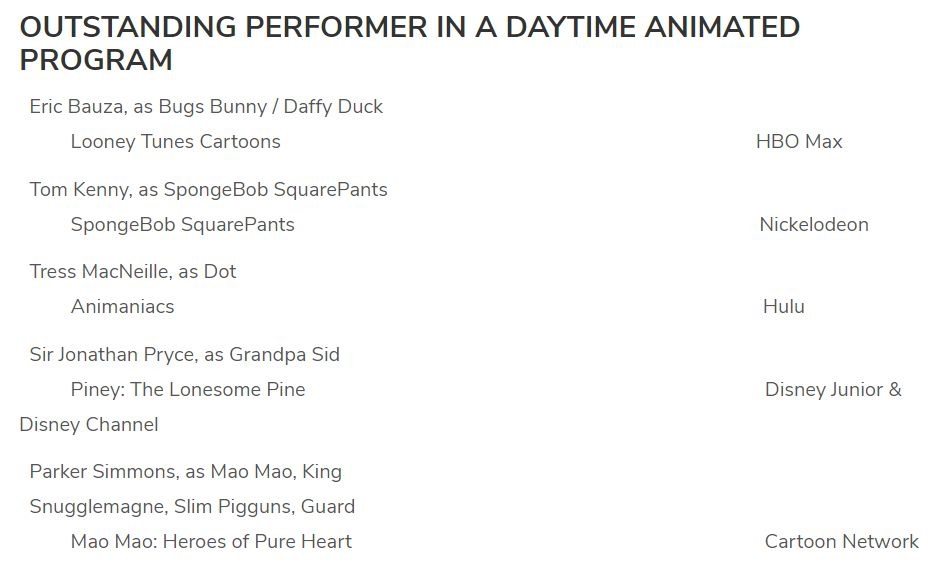The image size is (951, 575).
Task: Select the Eric Bauza nominee line
Action: [206, 107]
